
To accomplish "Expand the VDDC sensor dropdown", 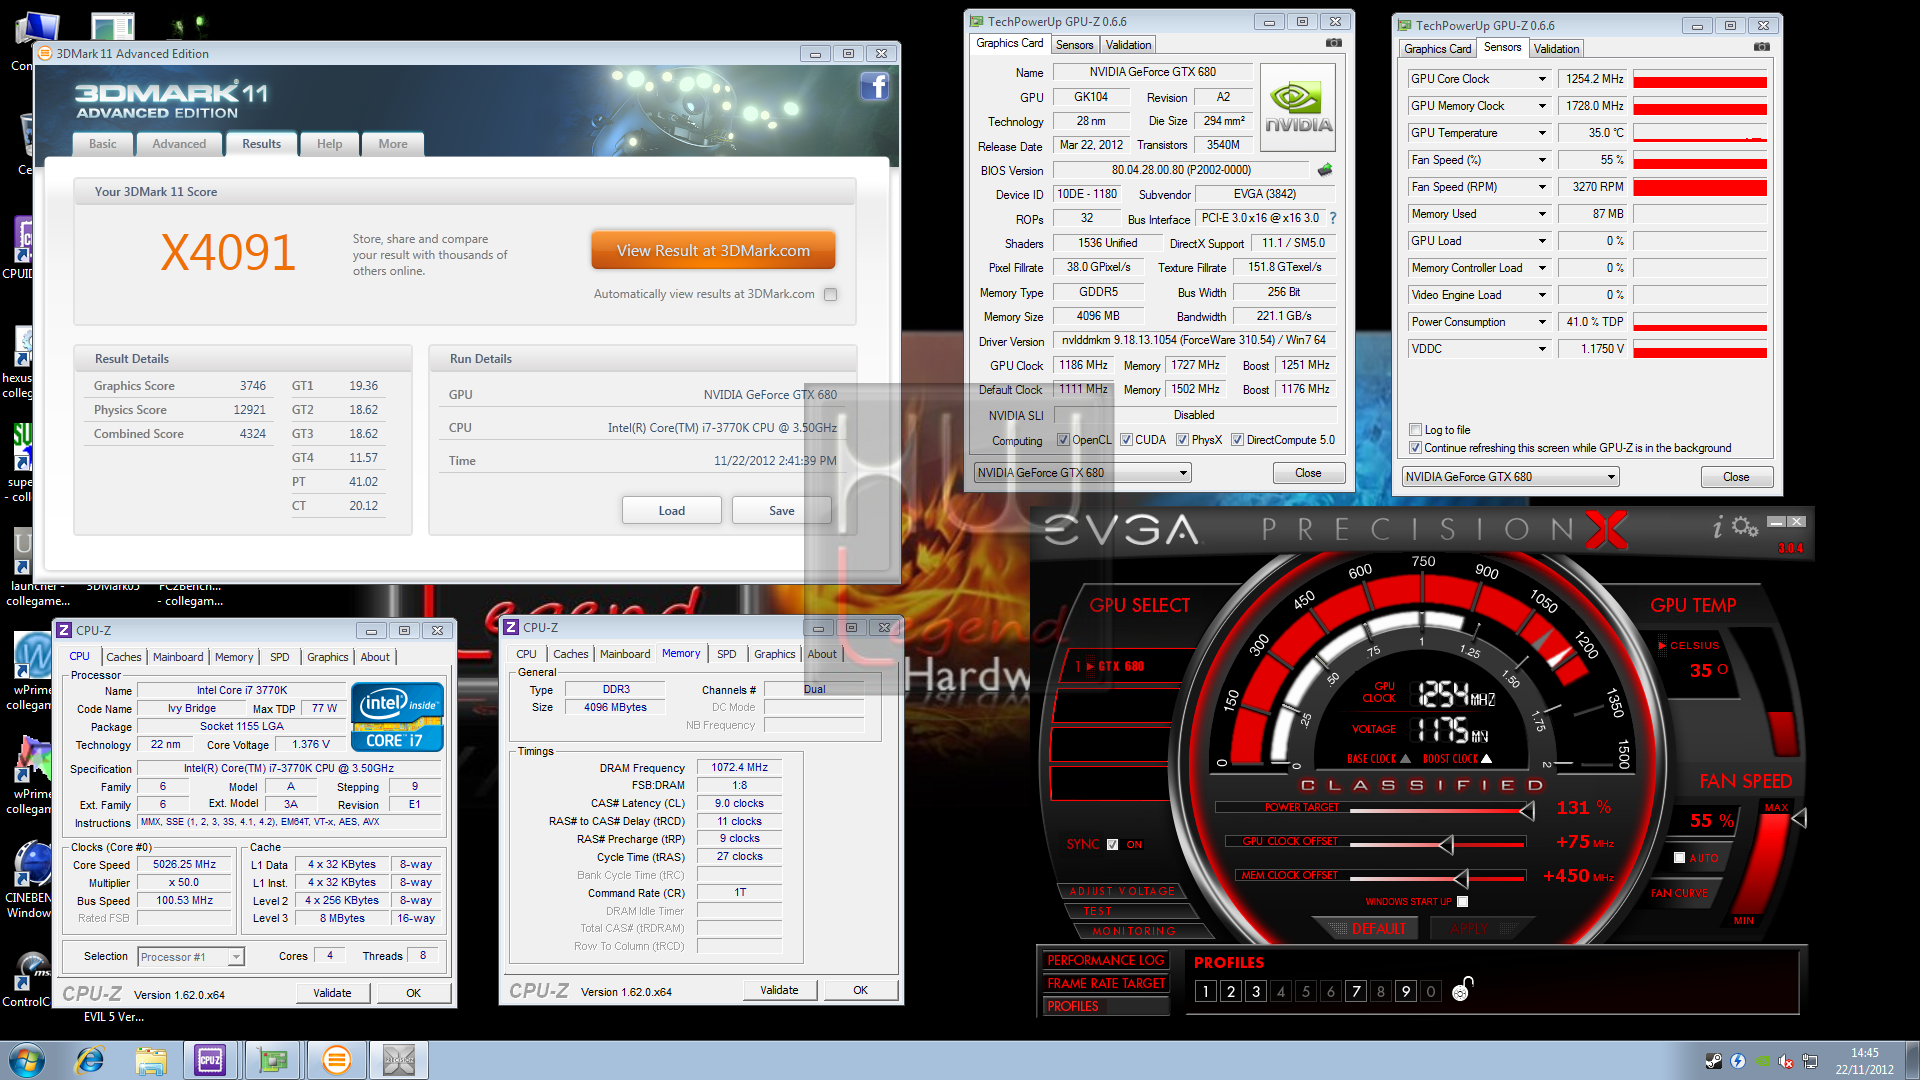I will [1542, 349].
